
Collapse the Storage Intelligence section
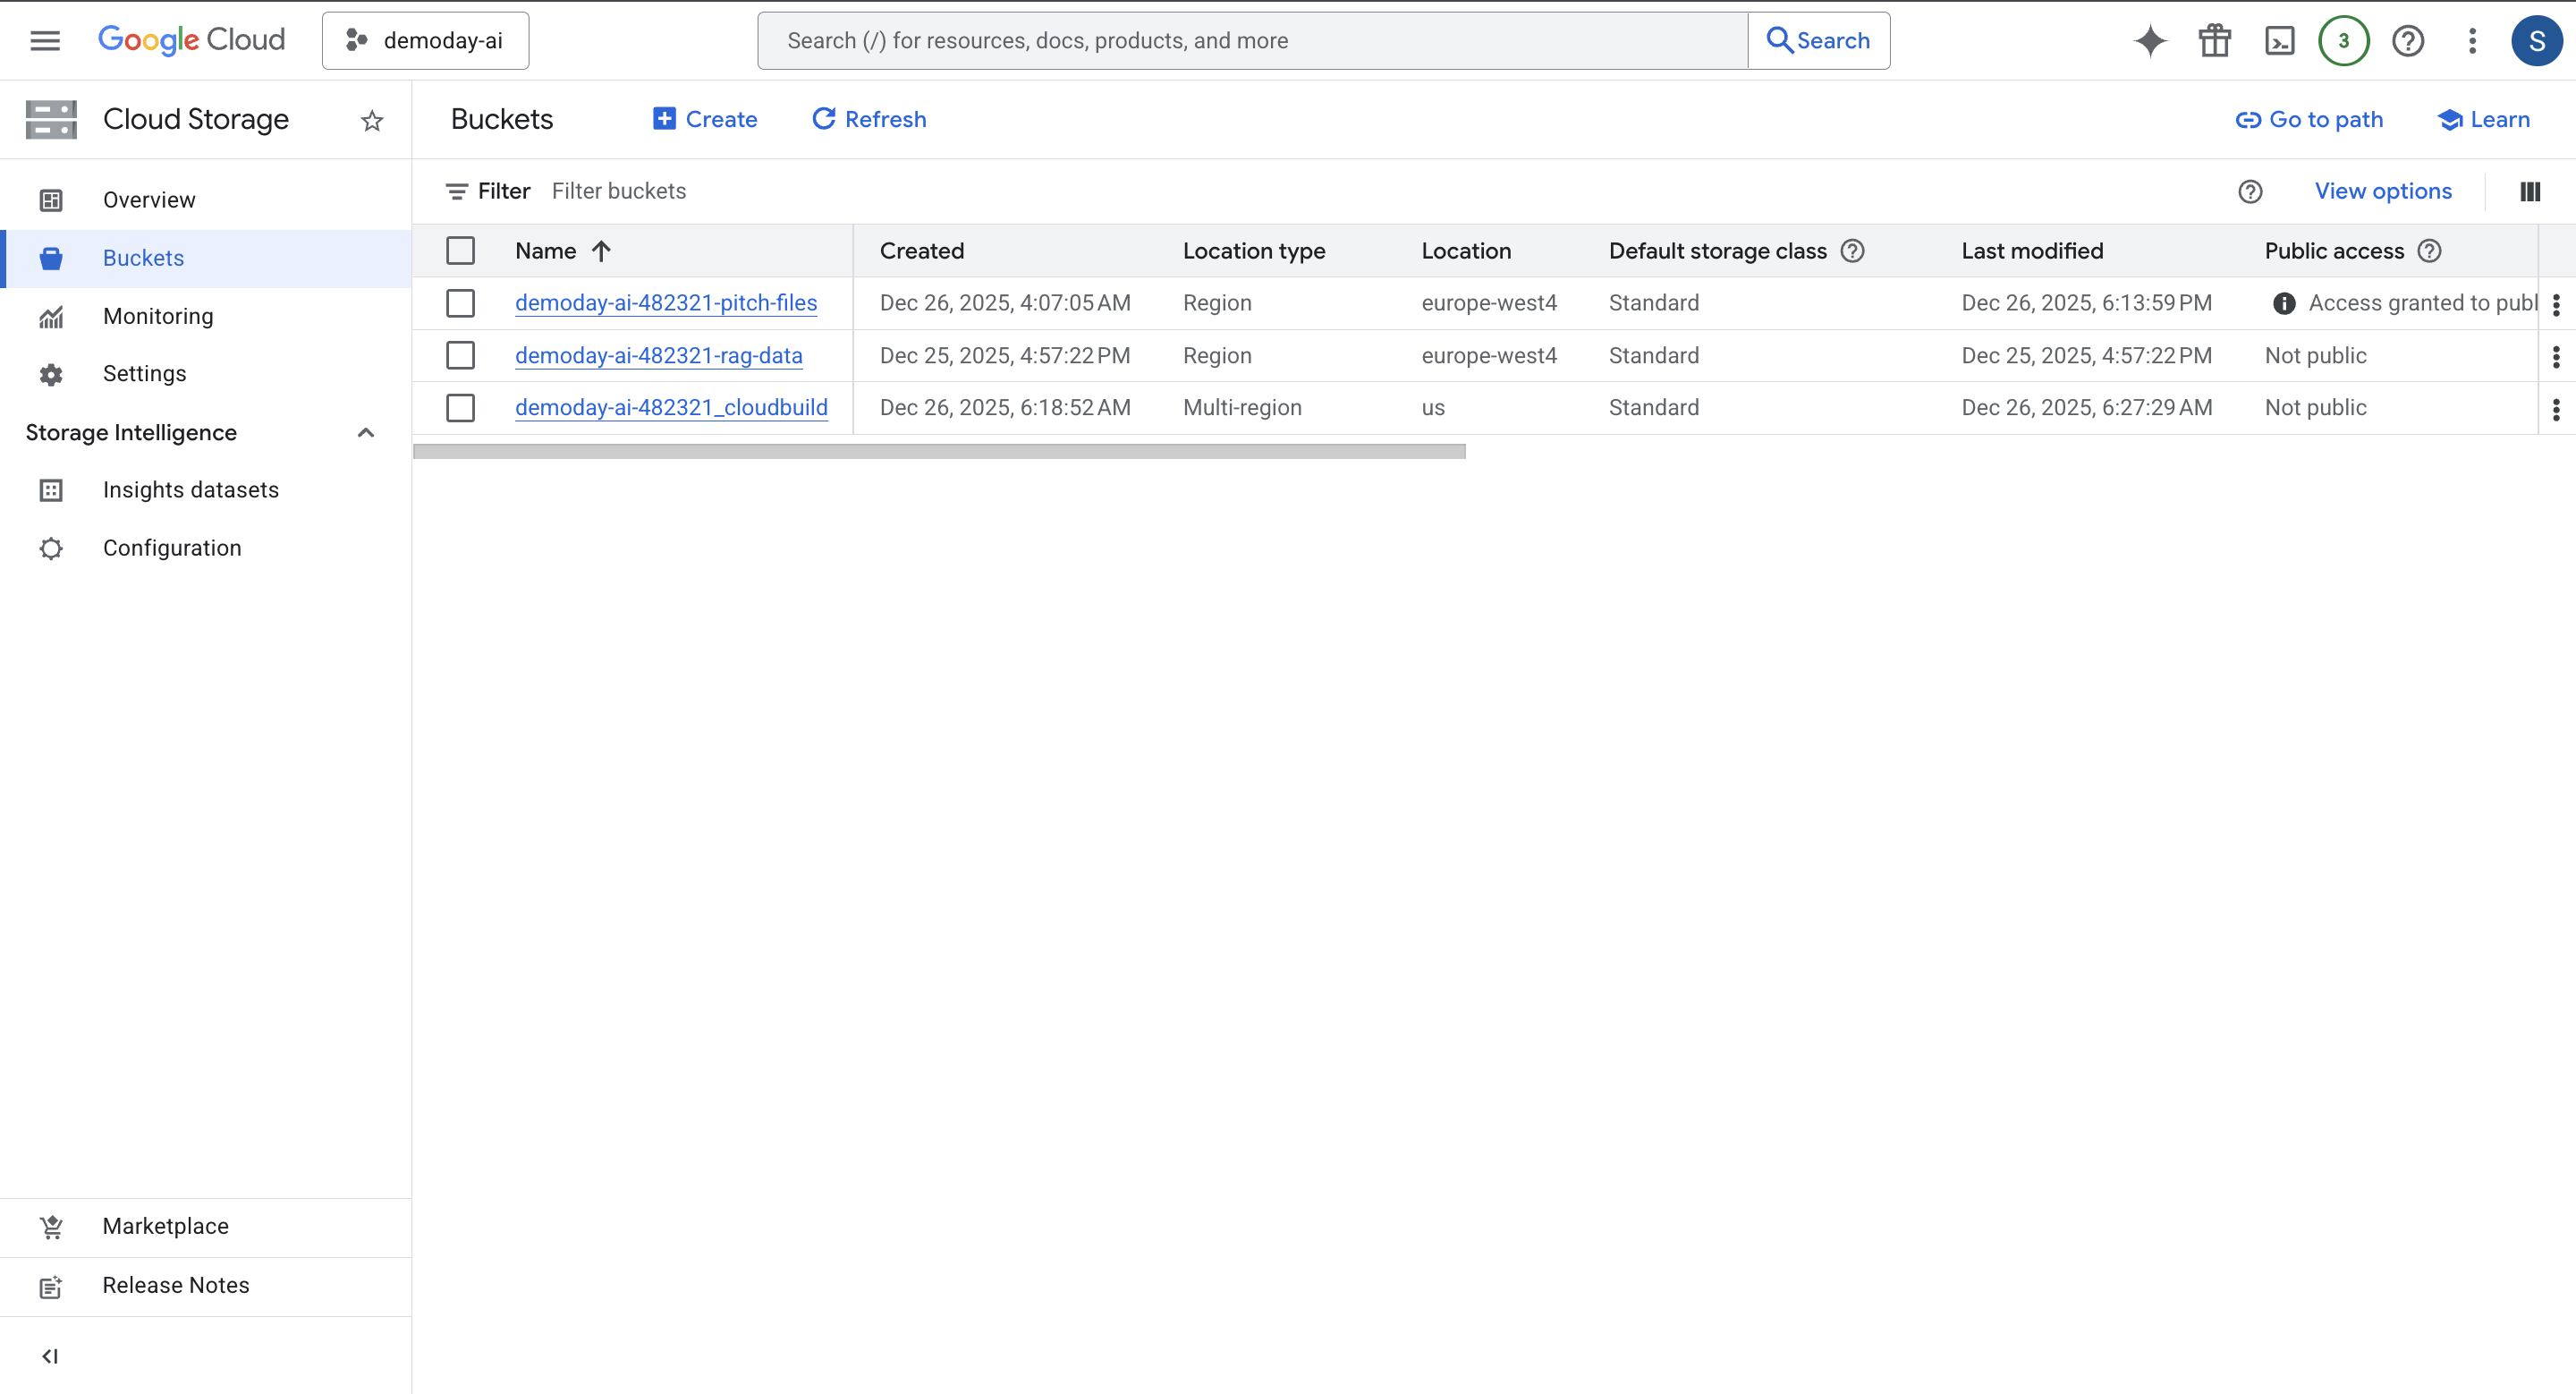[366, 433]
